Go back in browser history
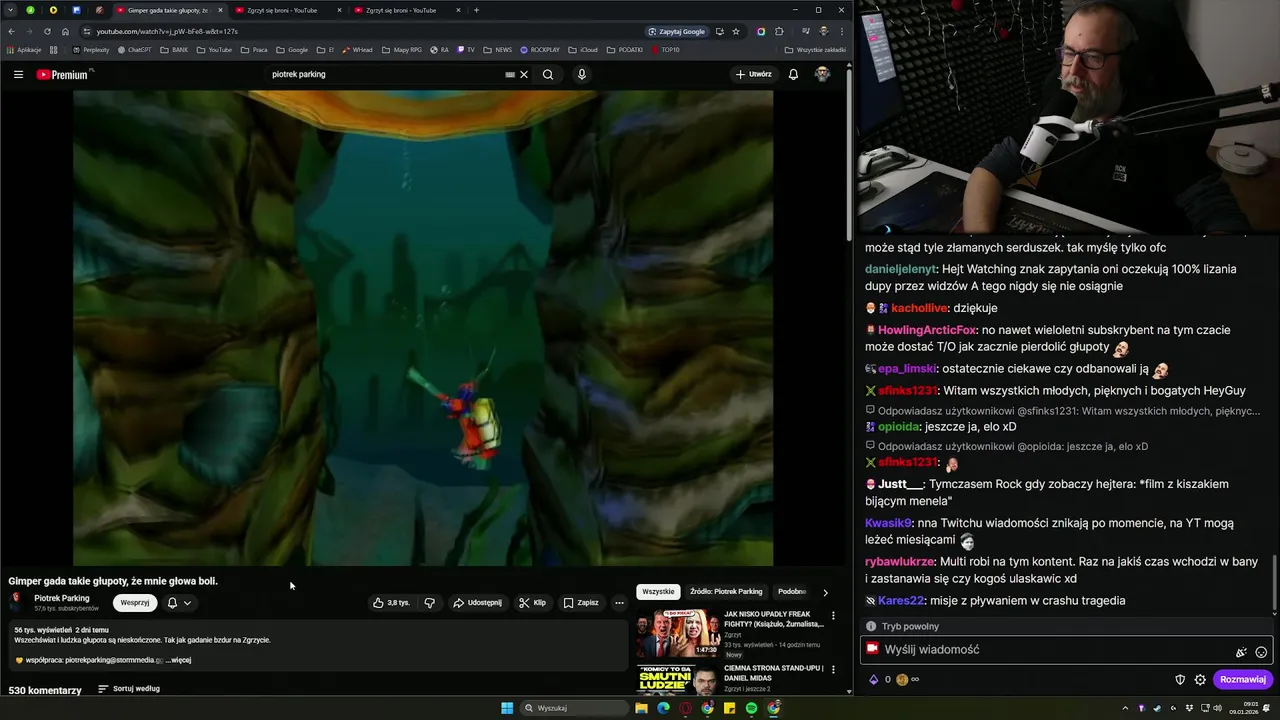Screen dimensions: 1280x720 point(12,31)
